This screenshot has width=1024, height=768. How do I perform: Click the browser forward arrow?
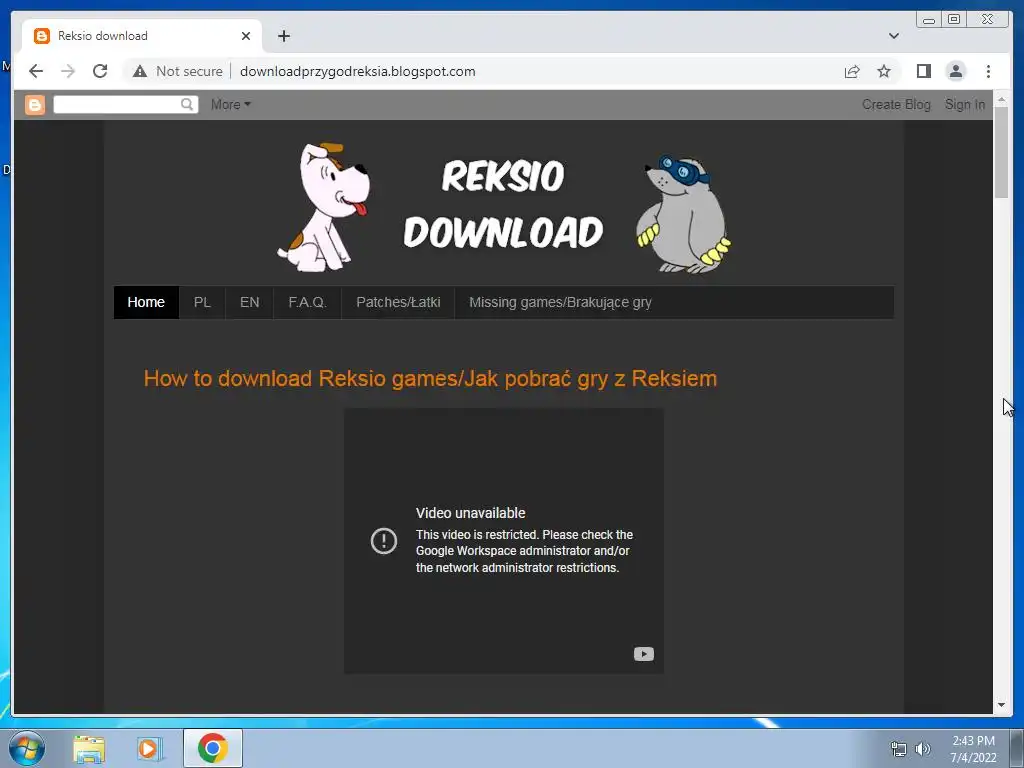(68, 71)
